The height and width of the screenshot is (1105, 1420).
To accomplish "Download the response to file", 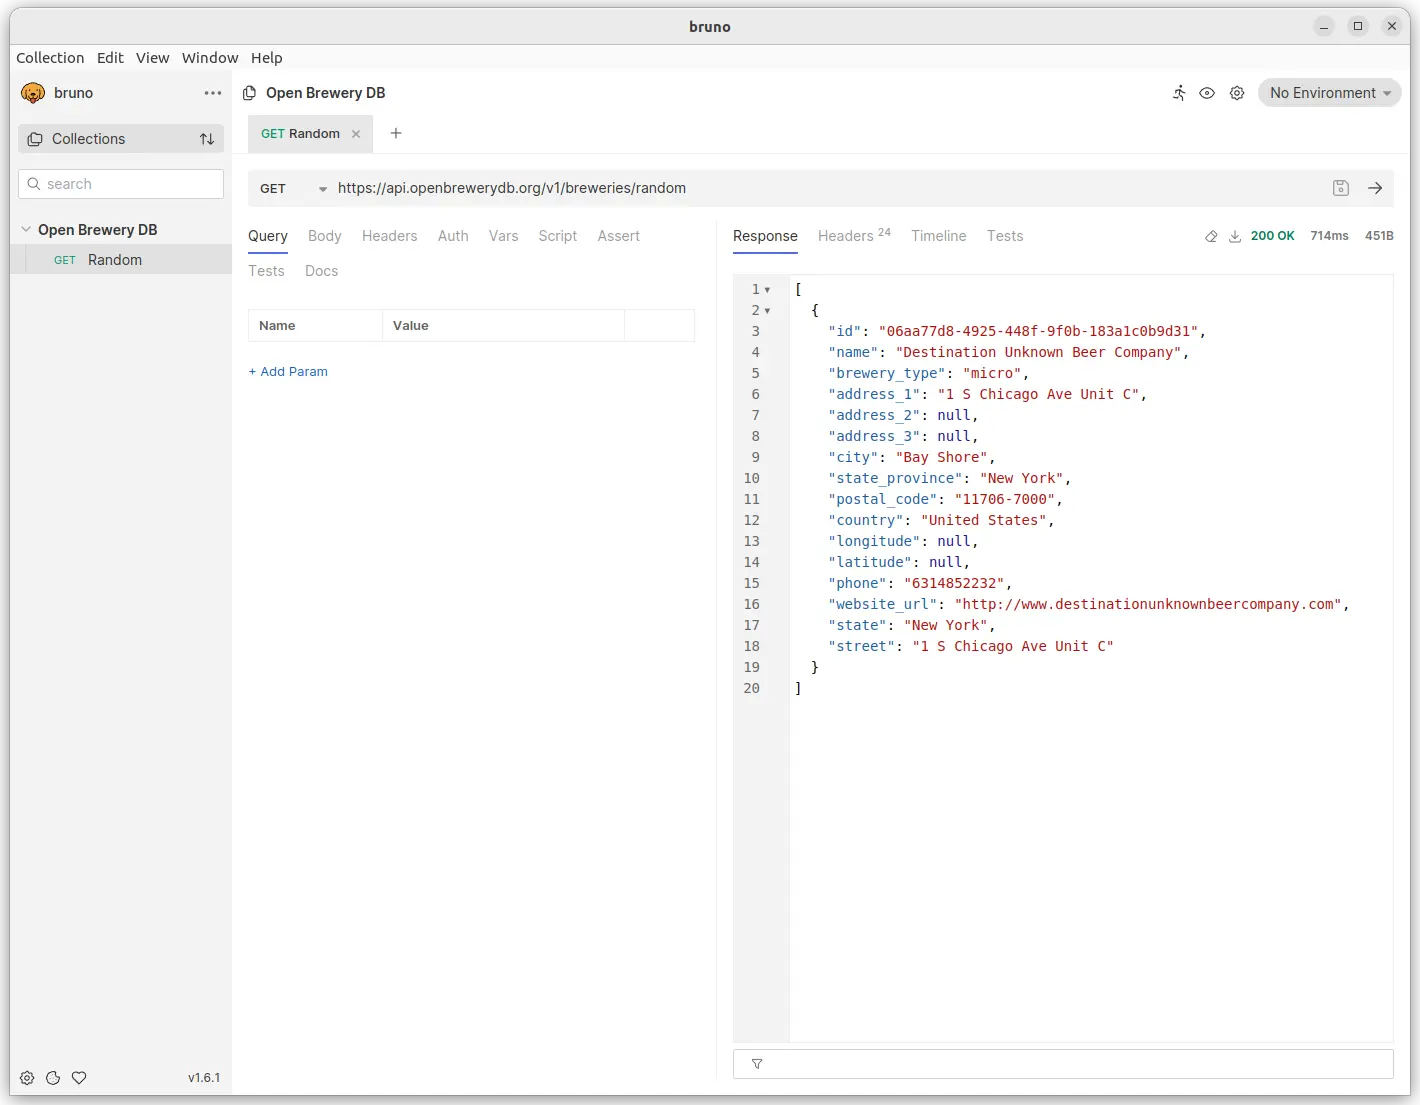I will click(1235, 236).
